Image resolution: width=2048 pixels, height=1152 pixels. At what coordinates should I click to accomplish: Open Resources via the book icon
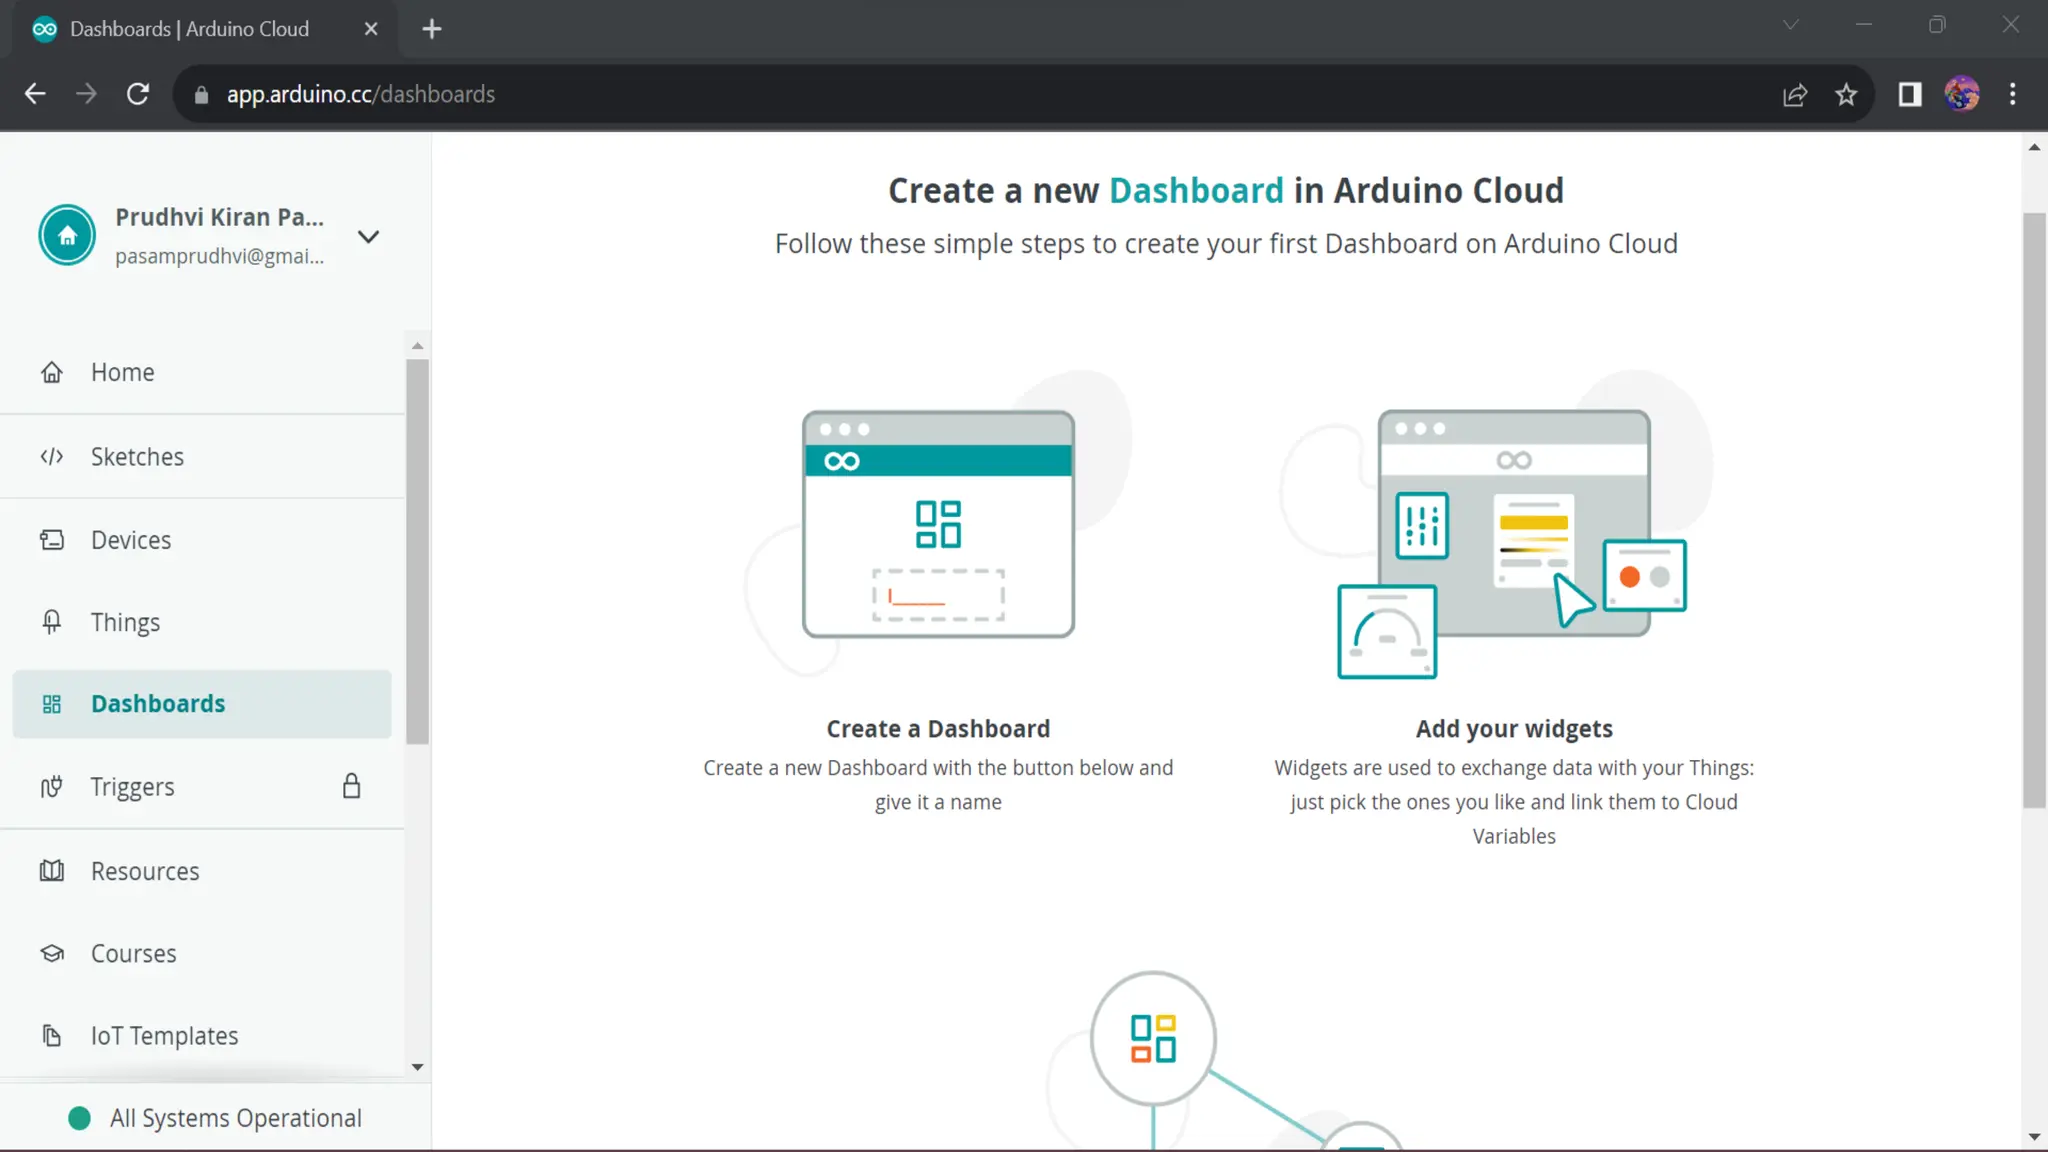pos(52,871)
